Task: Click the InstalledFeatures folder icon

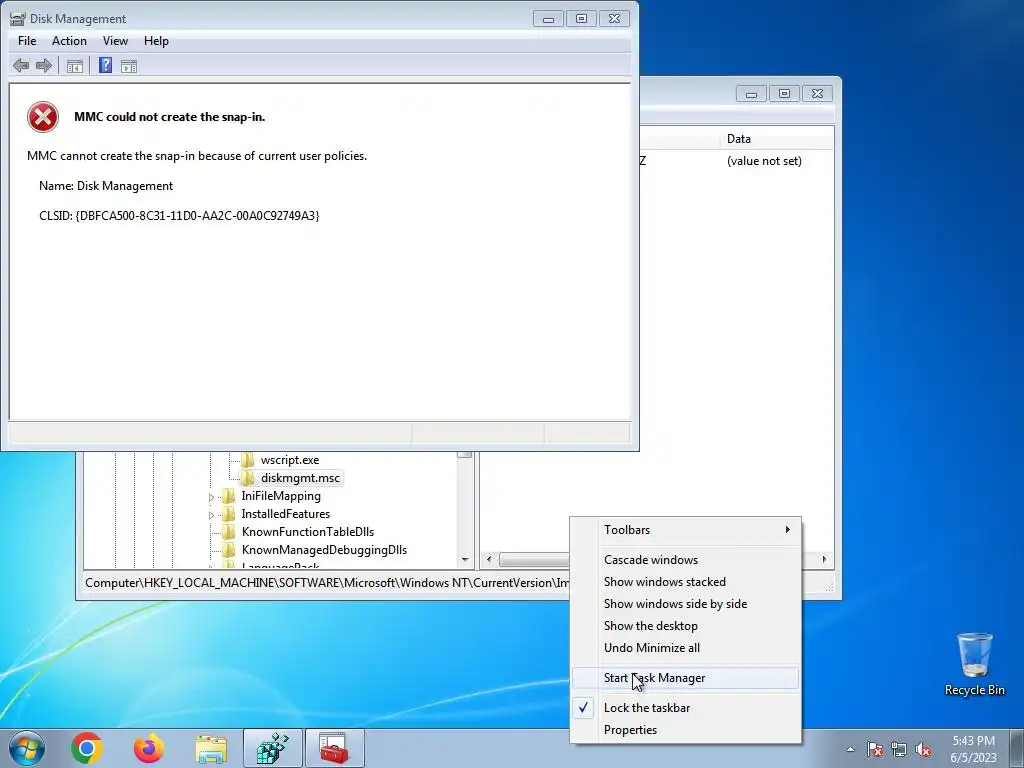Action: click(229, 514)
